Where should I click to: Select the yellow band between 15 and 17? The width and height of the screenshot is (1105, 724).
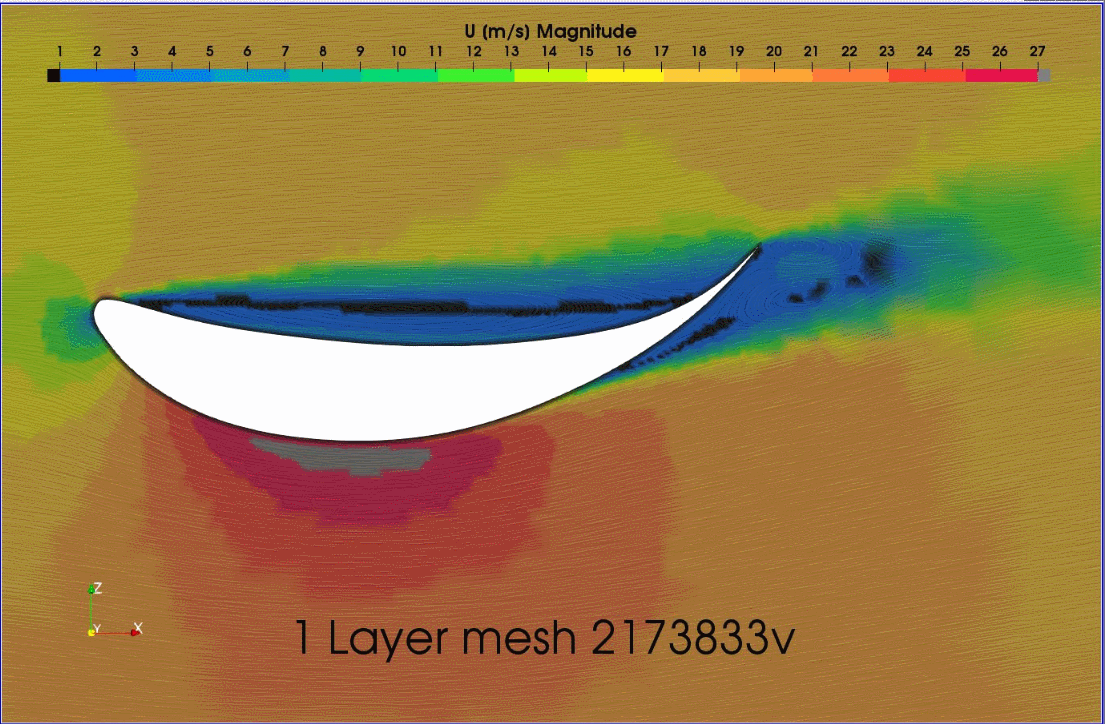624,75
